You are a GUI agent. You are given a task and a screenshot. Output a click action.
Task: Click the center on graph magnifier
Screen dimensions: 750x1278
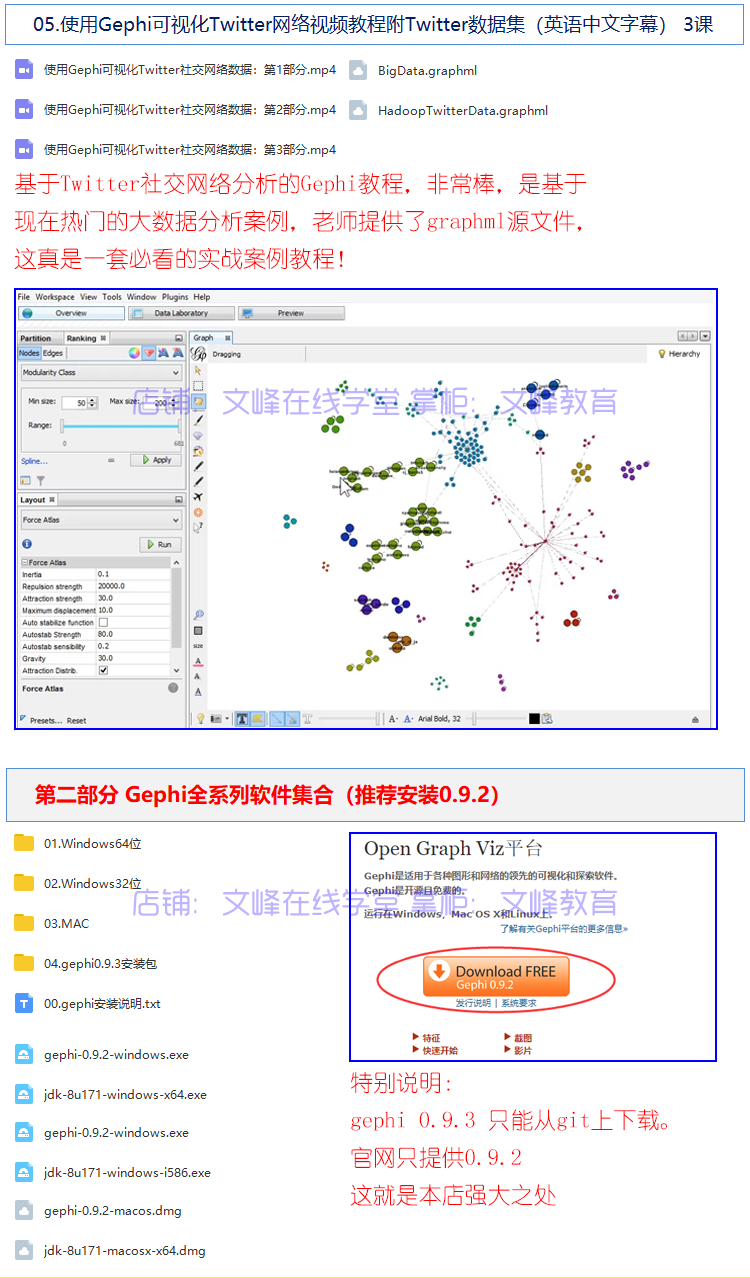(198, 614)
